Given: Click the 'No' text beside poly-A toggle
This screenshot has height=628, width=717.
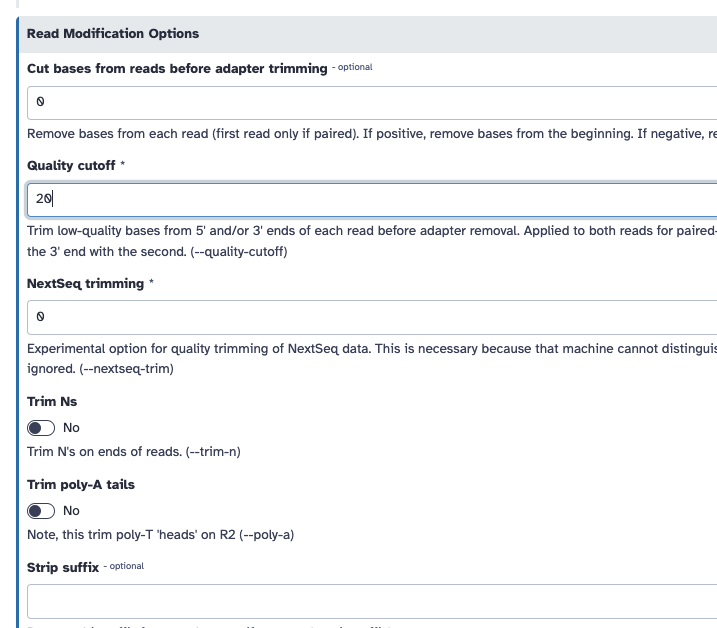Looking at the screenshot, I should click(71, 511).
